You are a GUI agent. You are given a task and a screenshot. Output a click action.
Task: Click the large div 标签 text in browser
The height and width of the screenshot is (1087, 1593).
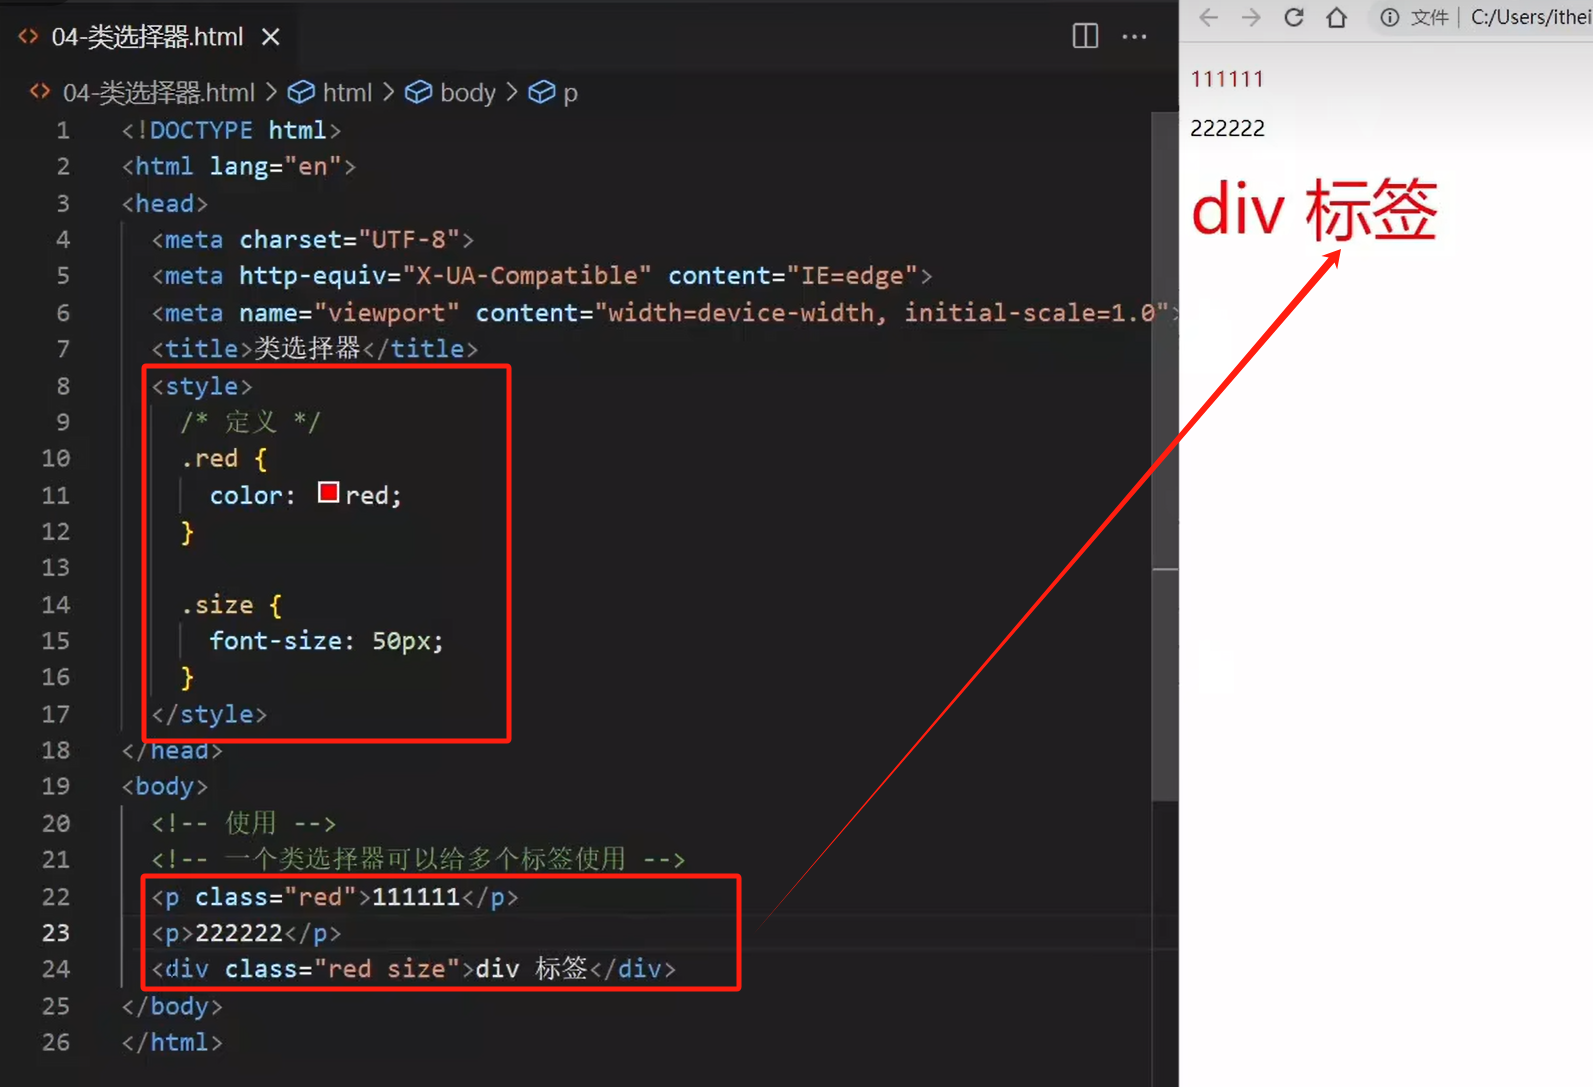(1314, 210)
